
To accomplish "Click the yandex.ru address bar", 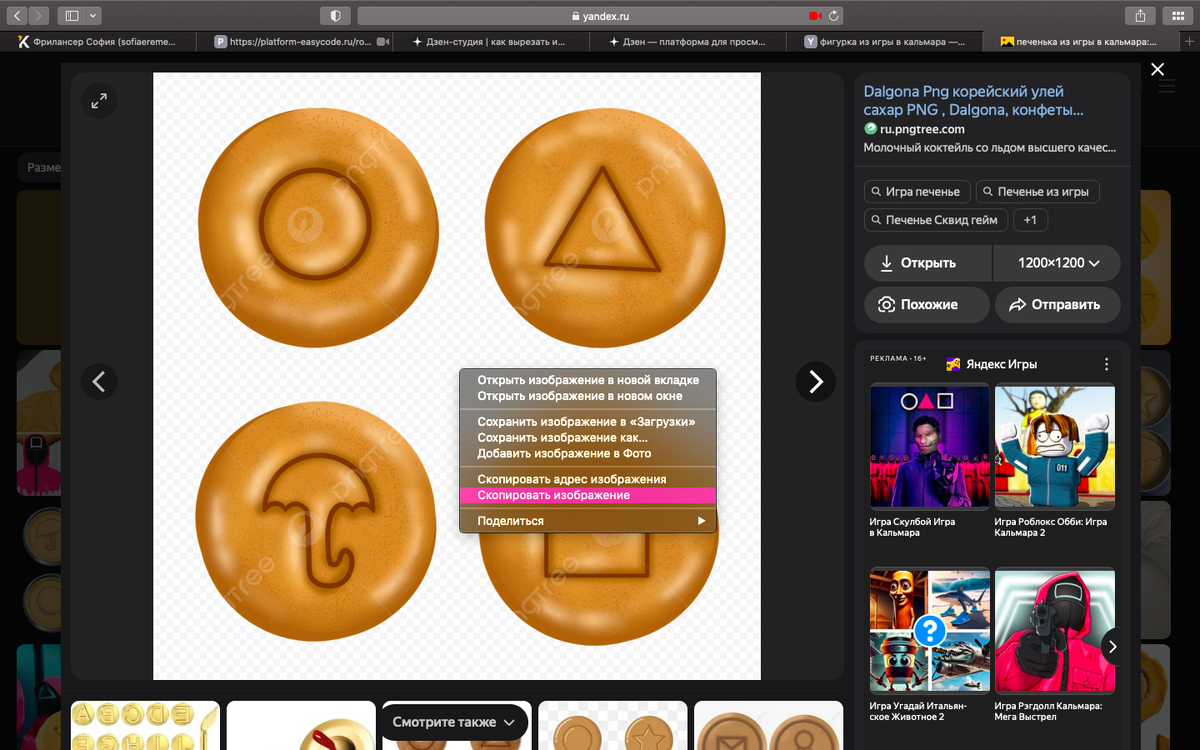I will click(x=600, y=16).
